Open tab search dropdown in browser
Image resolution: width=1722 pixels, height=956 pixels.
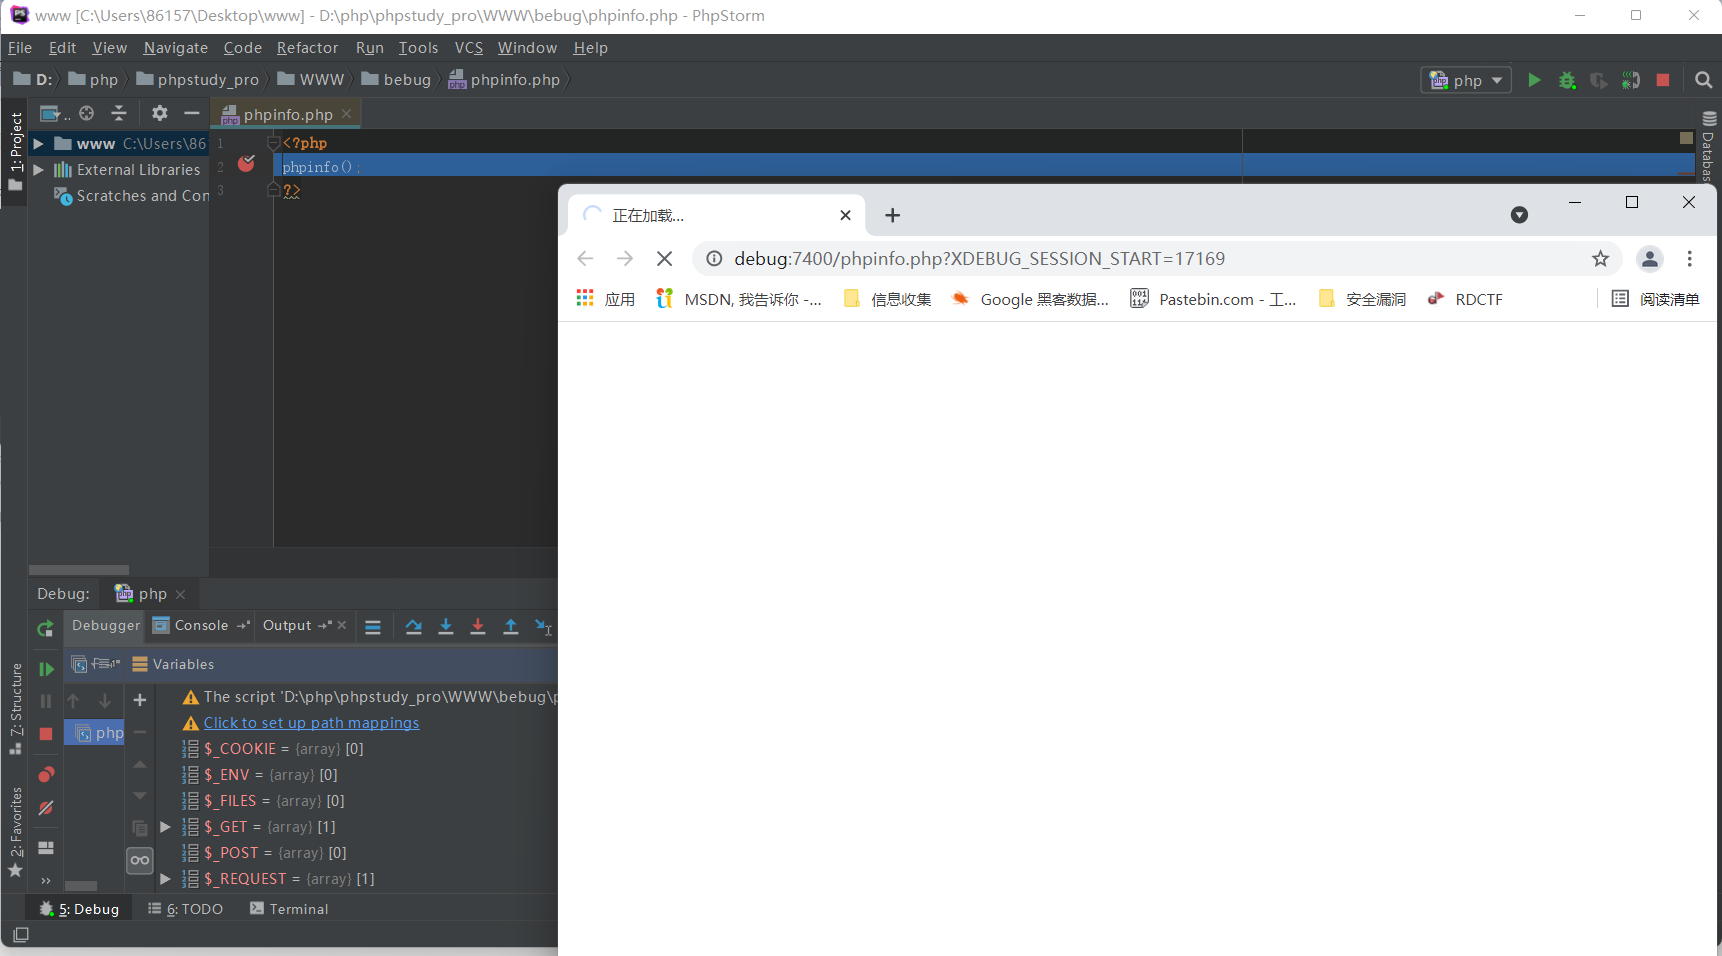(1519, 215)
